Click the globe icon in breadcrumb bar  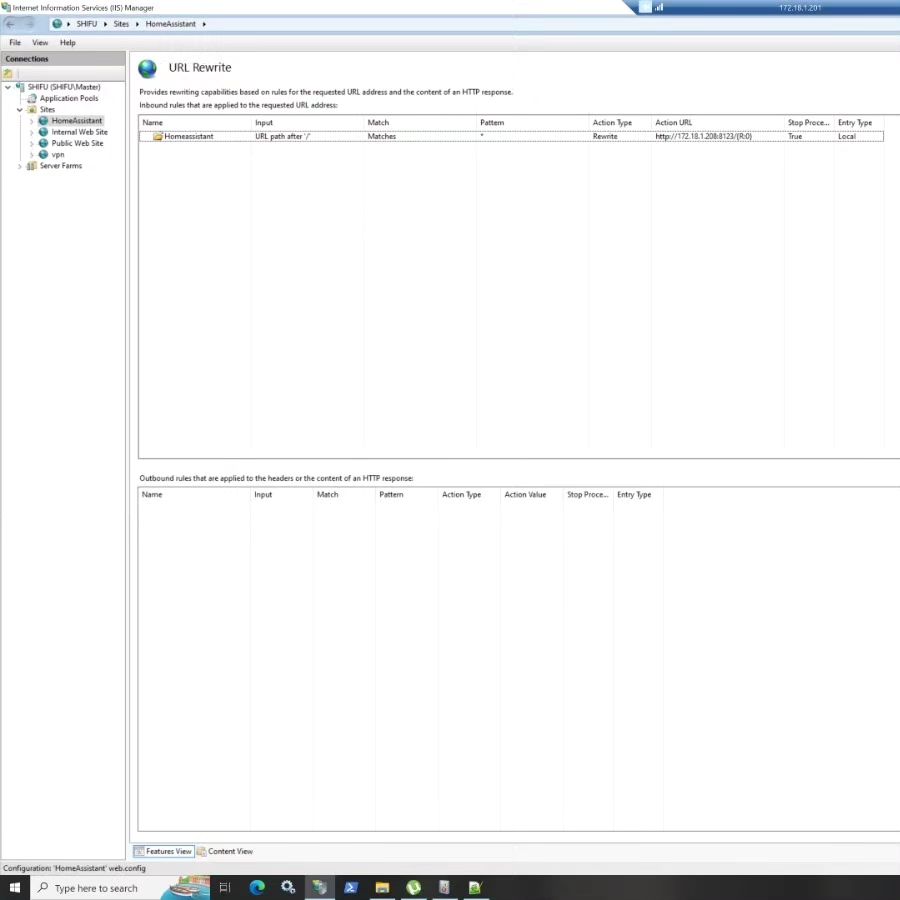pos(57,24)
